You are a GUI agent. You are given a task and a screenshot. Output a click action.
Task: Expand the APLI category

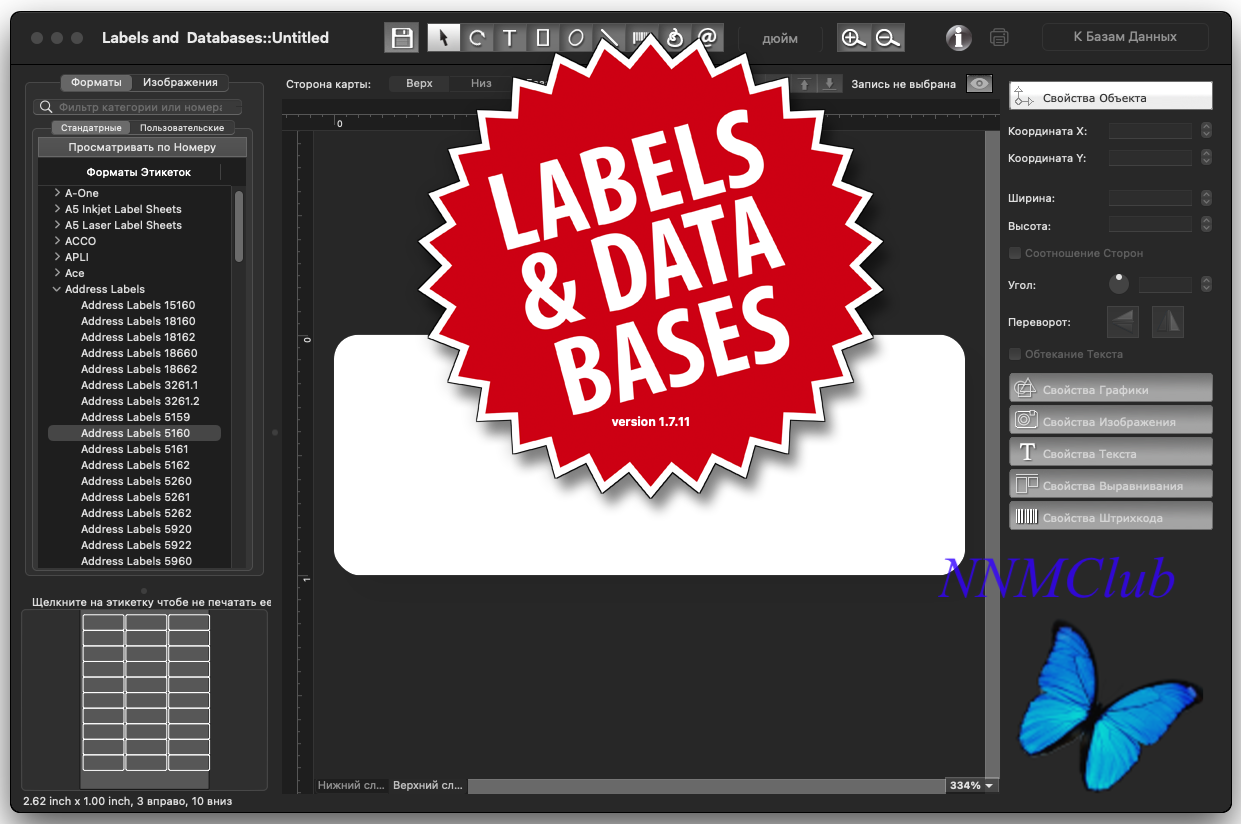point(57,257)
